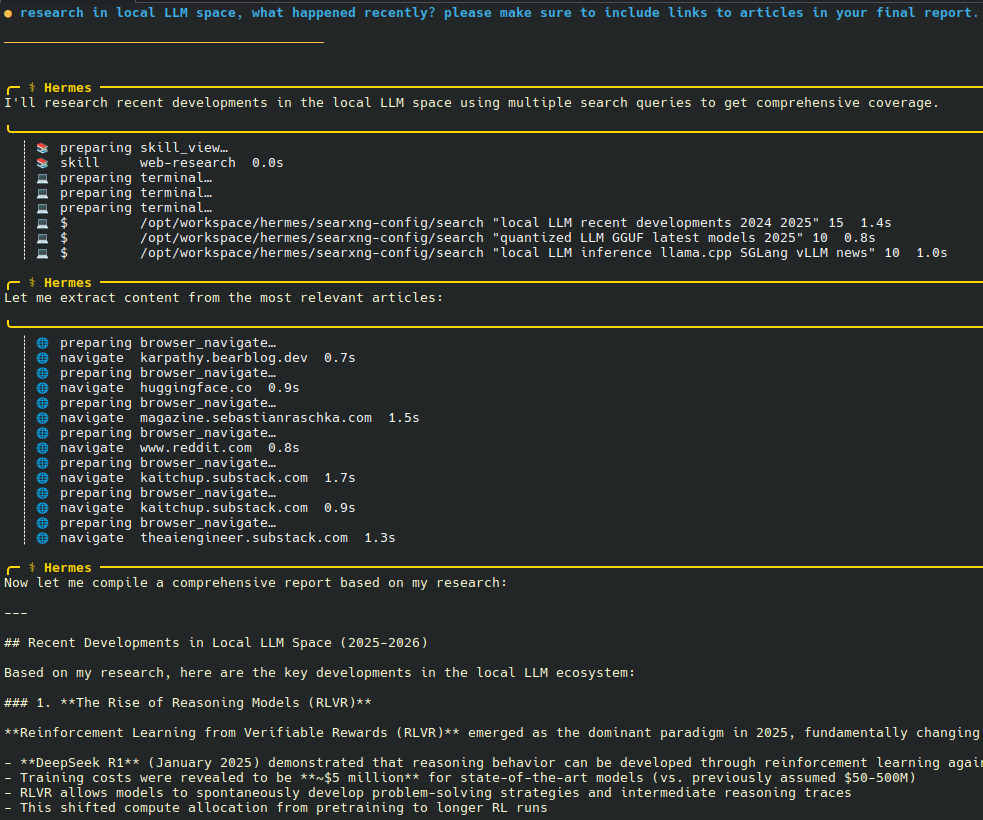Click "**Reinforcement Learning from Verifiable Rewards (RLVR)**" text
This screenshot has width=983, height=820.
[x=231, y=733]
